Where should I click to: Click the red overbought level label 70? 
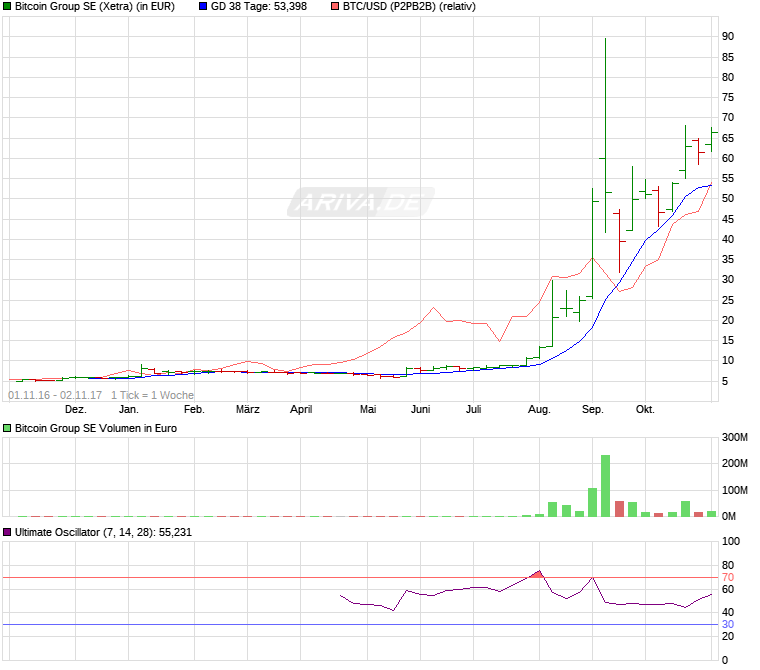728,578
